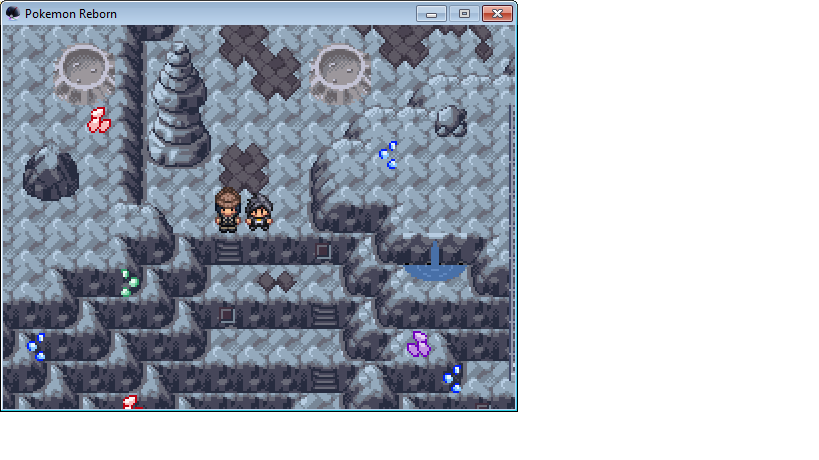Viewport: 819px width, 460px height.
Task: Select blue crystals right of purple crystal
Action: coord(452,379)
